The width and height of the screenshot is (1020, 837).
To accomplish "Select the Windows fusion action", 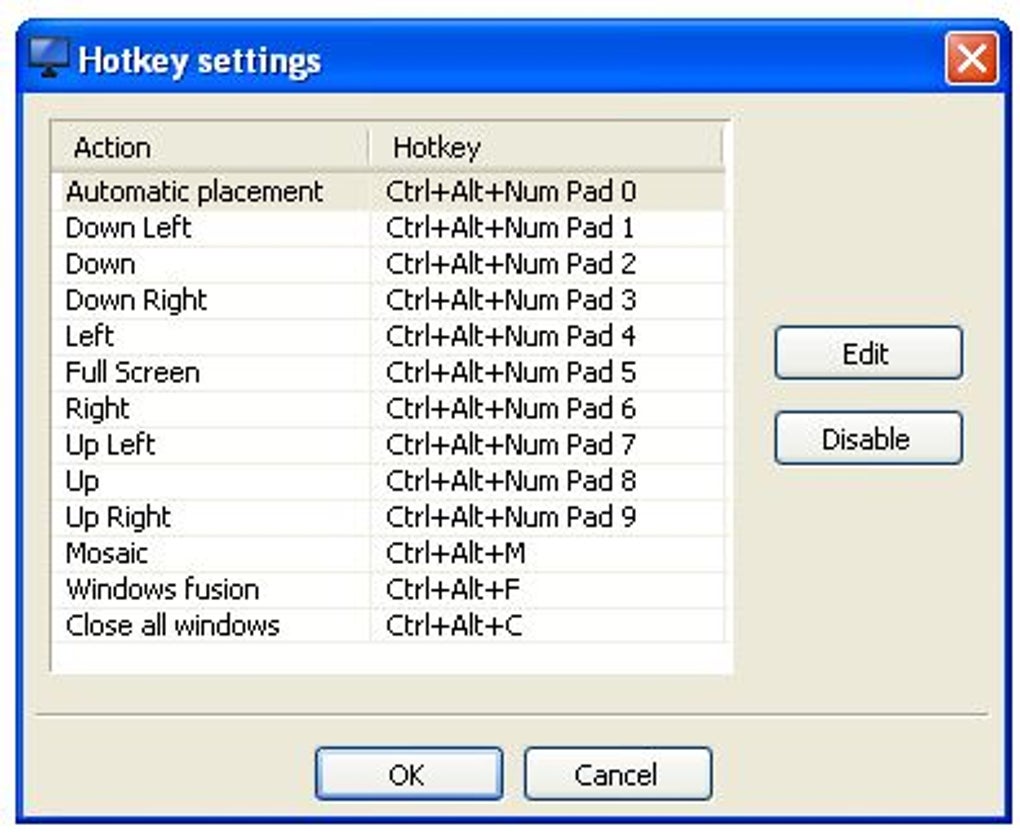I will 163,590.
